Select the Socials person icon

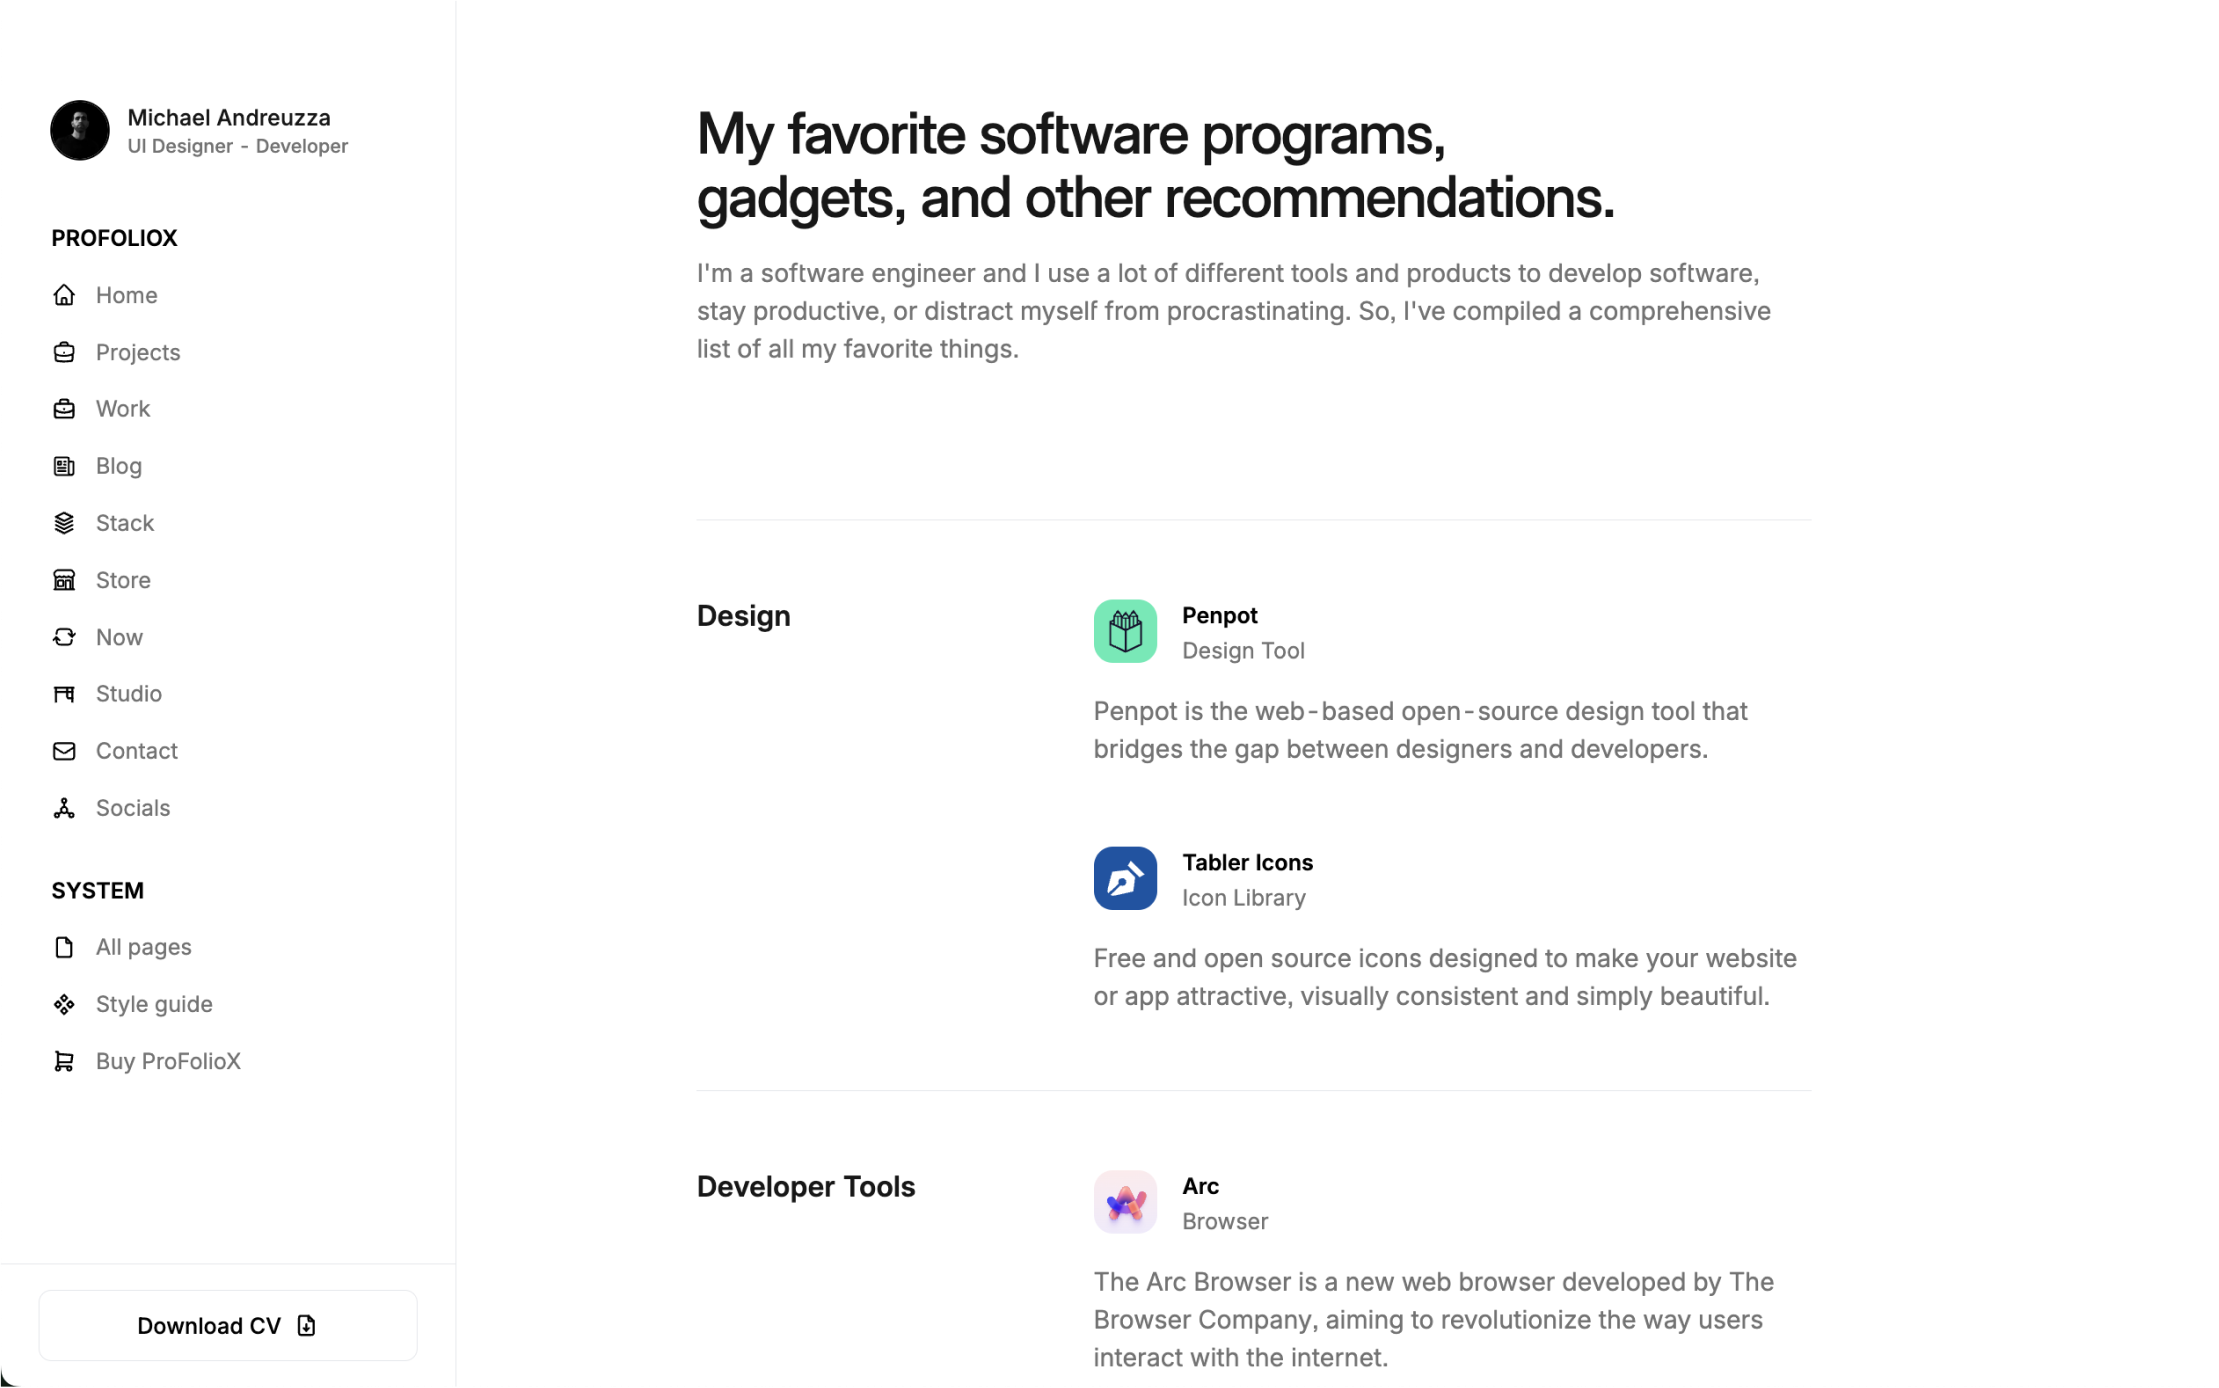(x=64, y=806)
